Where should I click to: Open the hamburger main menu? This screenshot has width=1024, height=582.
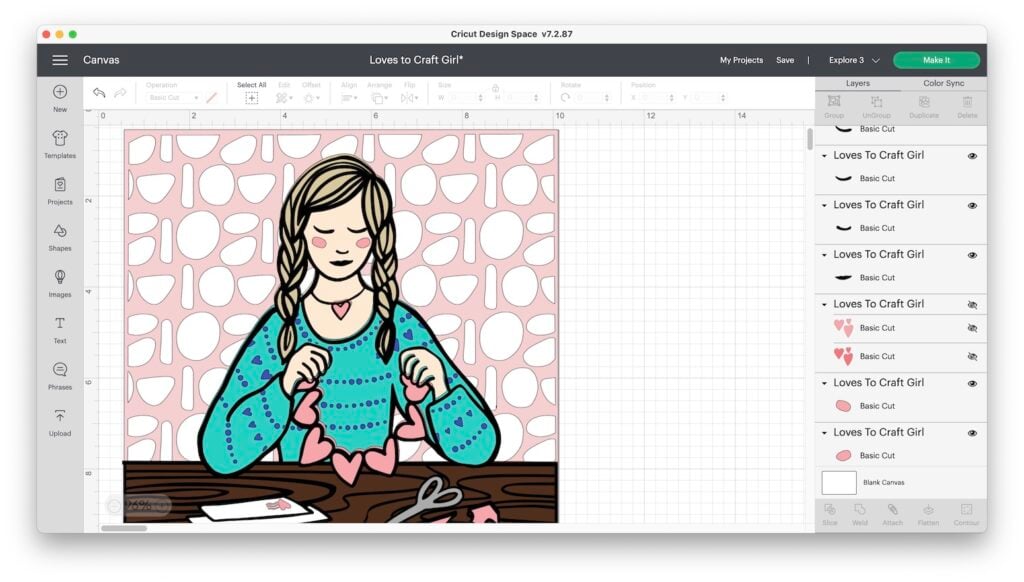(60, 60)
